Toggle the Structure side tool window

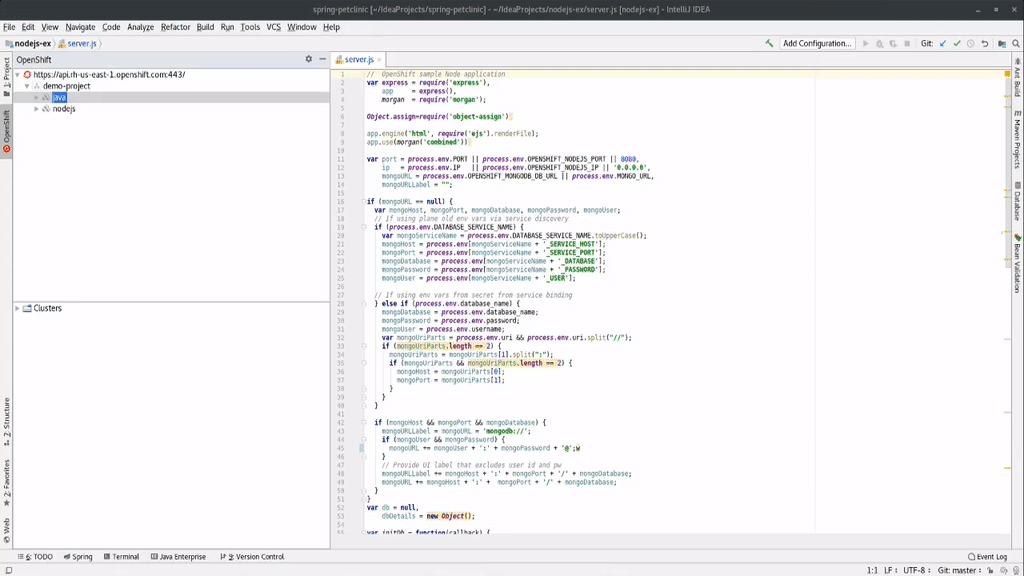[7, 421]
